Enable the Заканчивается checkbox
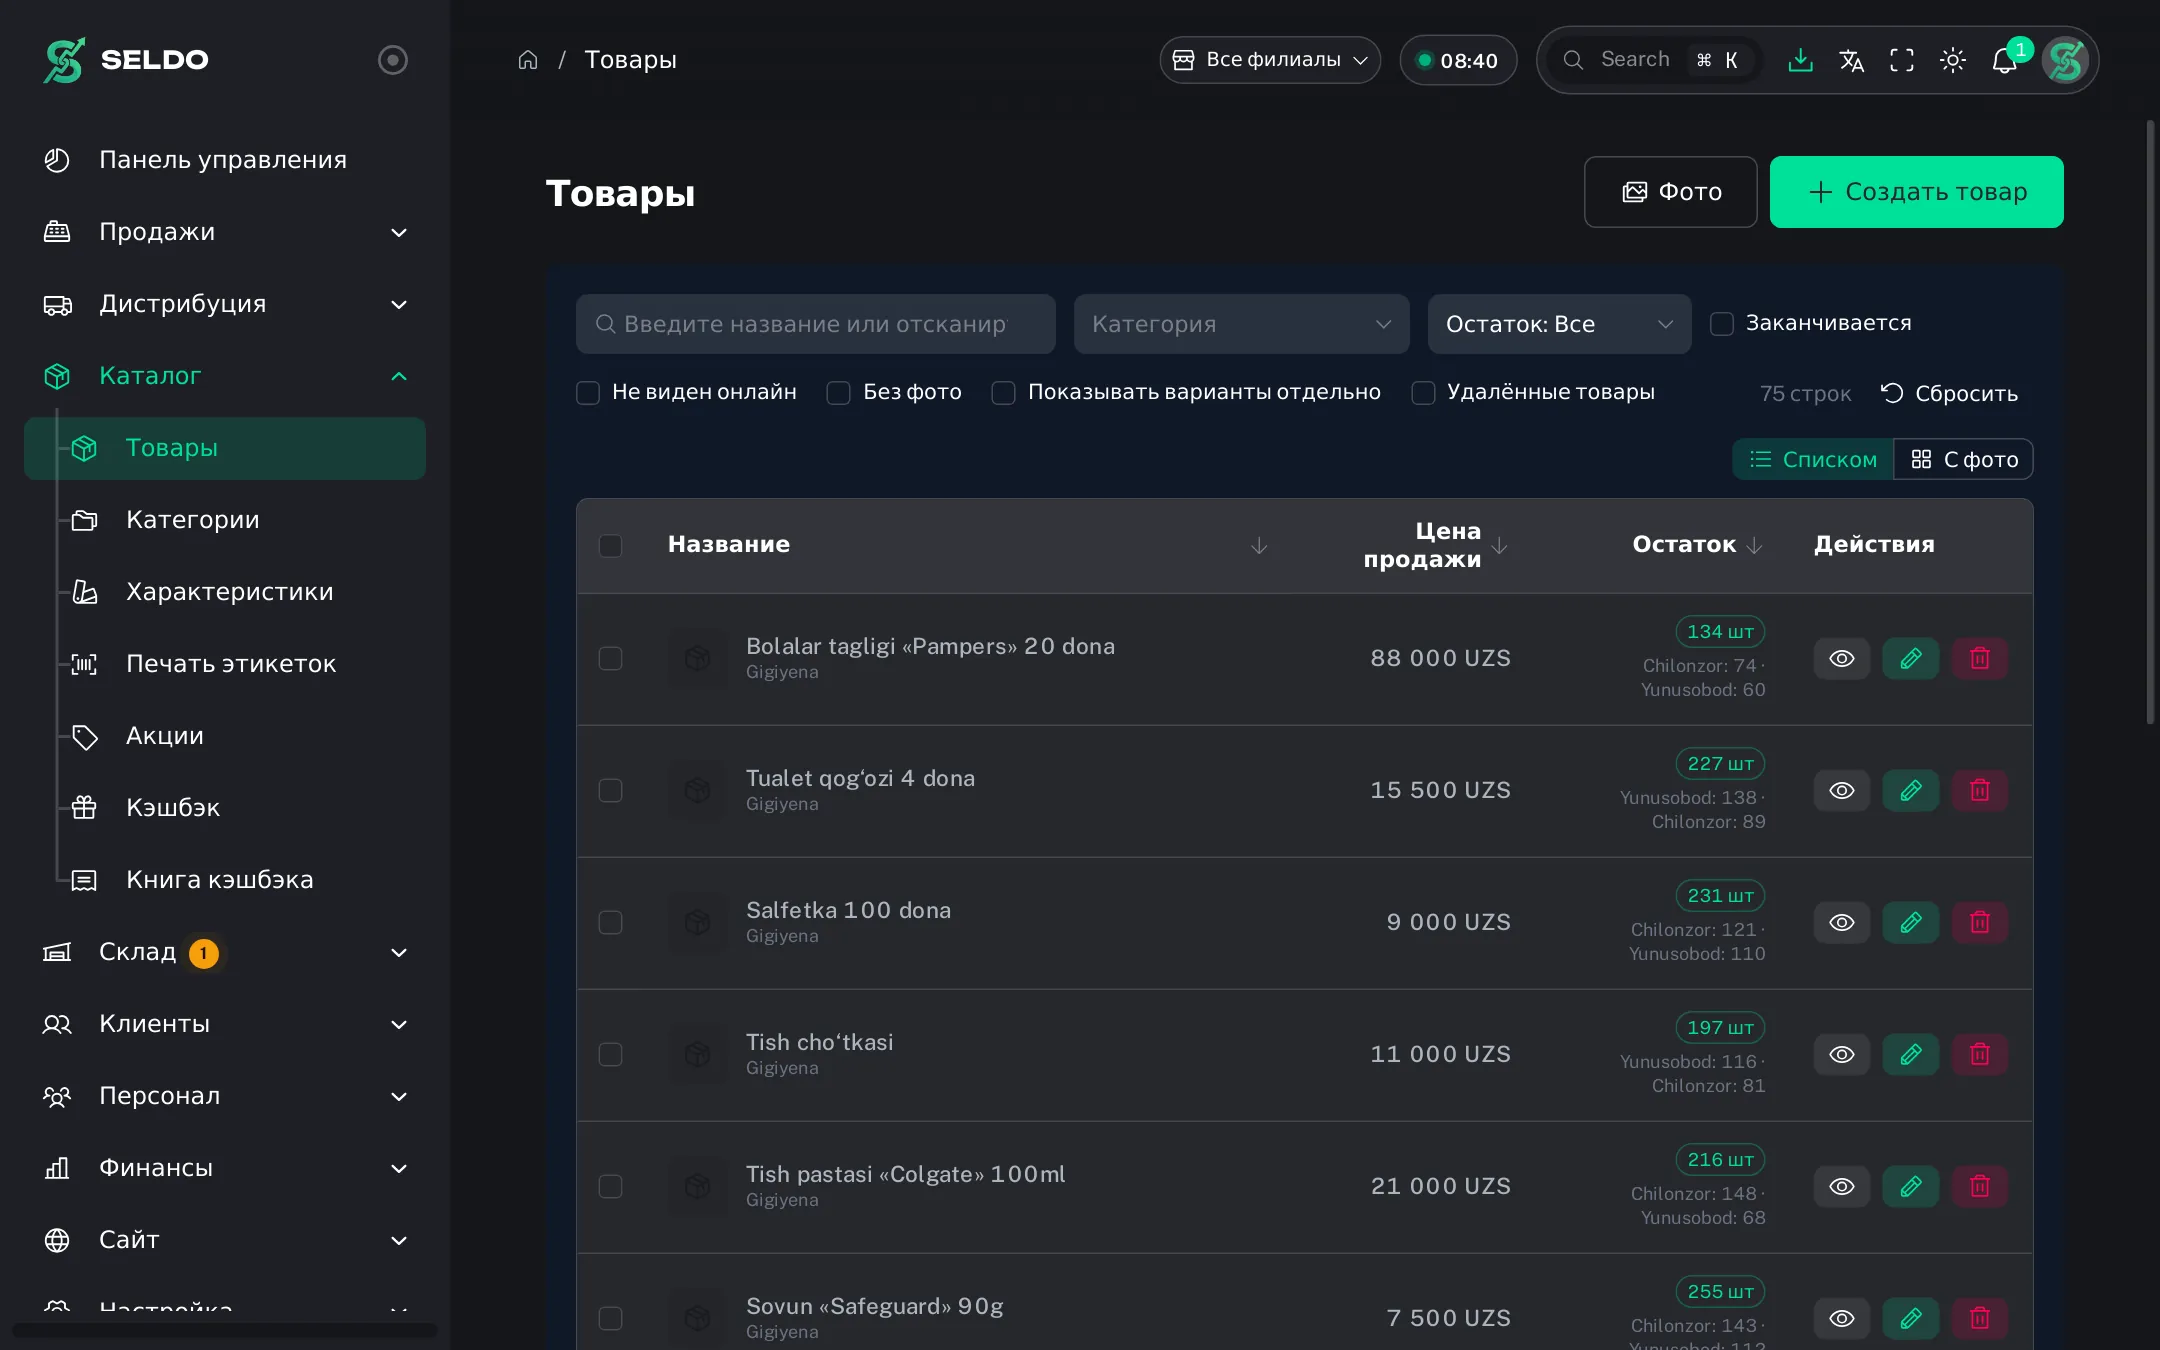The width and height of the screenshot is (2160, 1350). 1722,323
